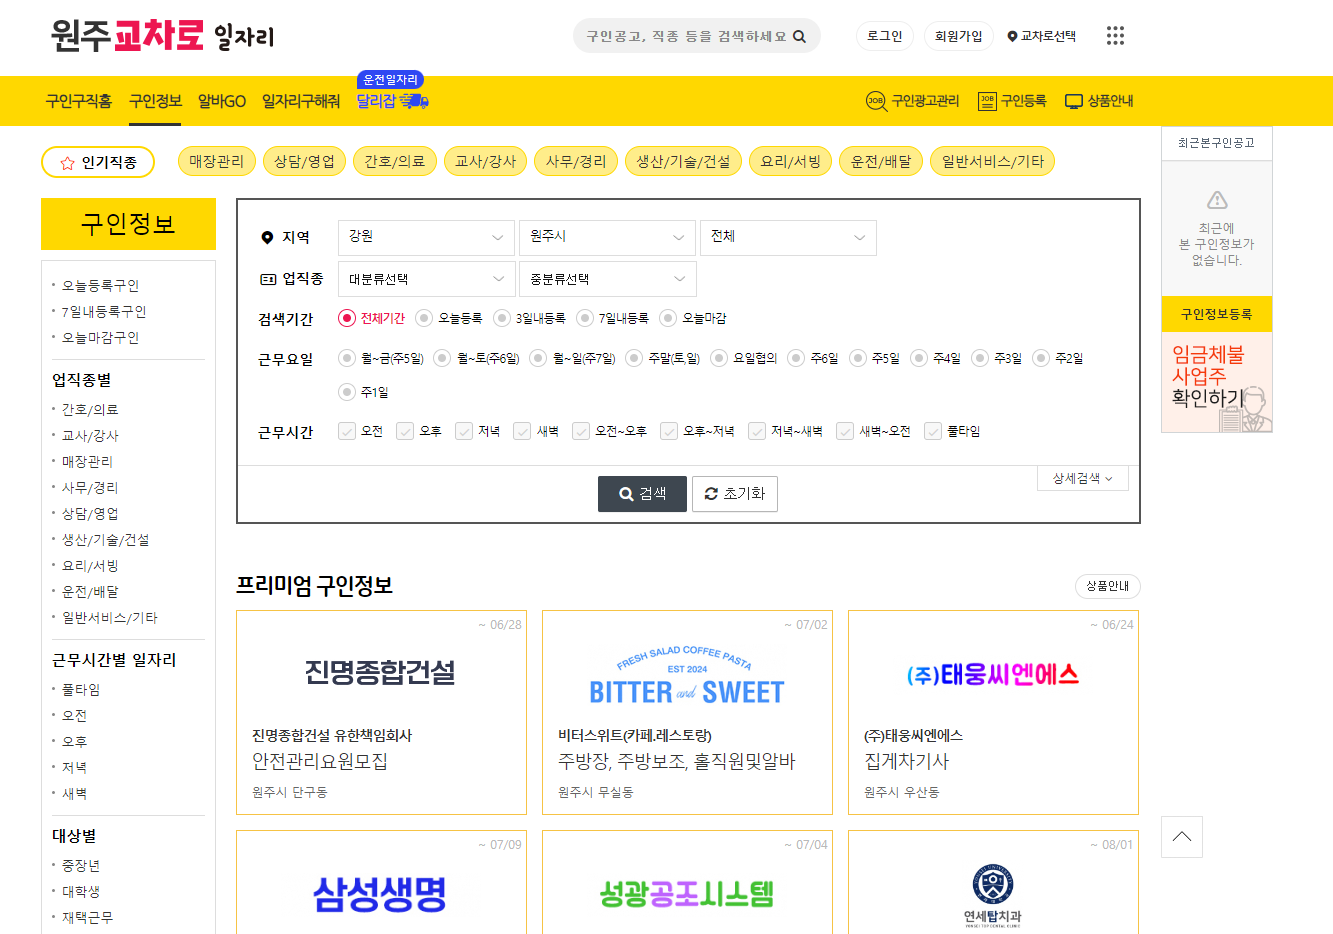This screenshot has width=1333, height=934.
Task: Open the BITTER and SWEET job card
Action: [x=687, y=713]
